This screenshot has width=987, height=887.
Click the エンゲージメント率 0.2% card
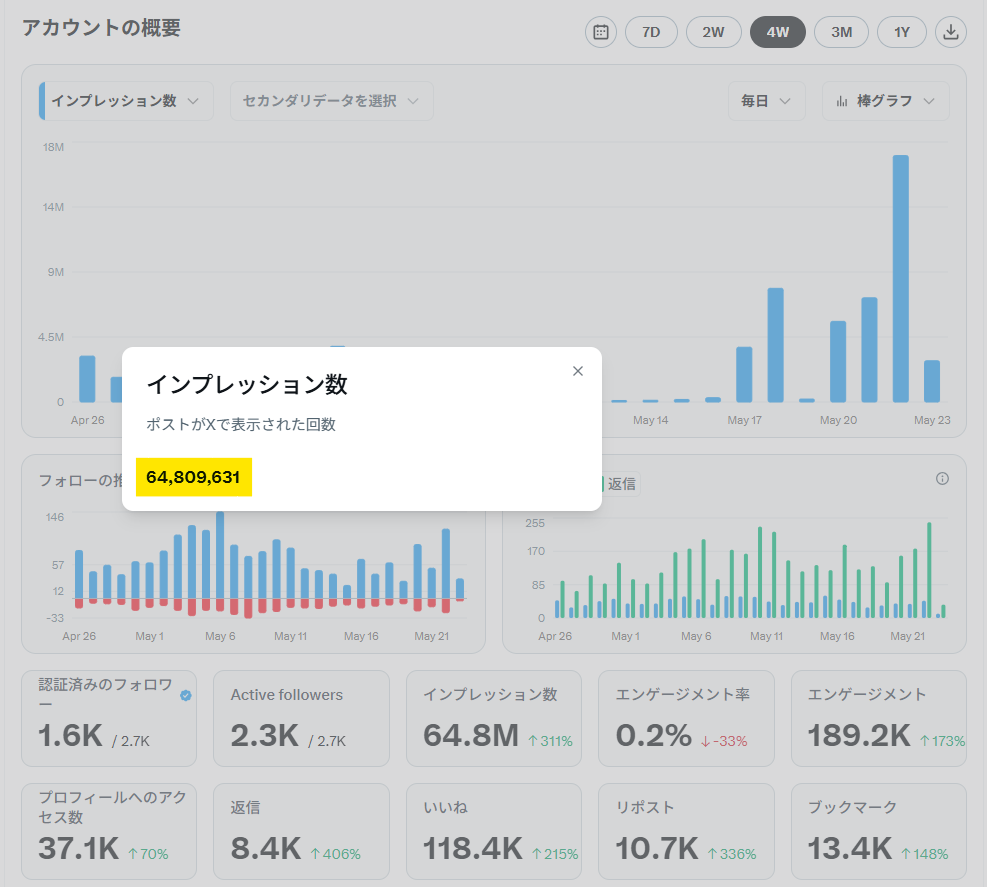[686, 718]
